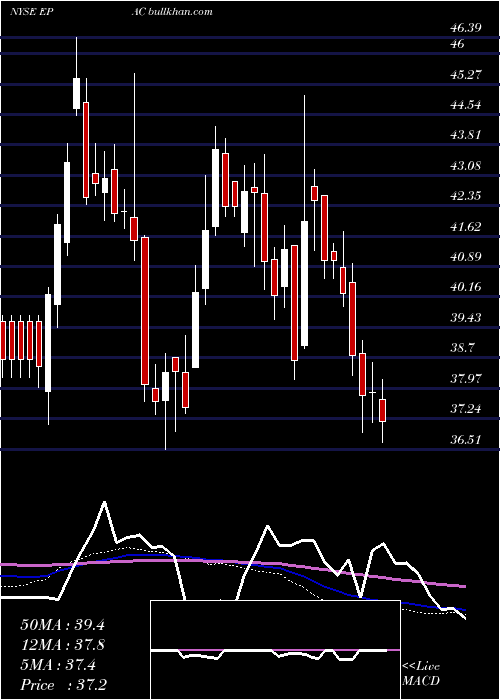500x700 pixels.
Task: Click the 40.89 price axis label
Action: tap(466, 257)
